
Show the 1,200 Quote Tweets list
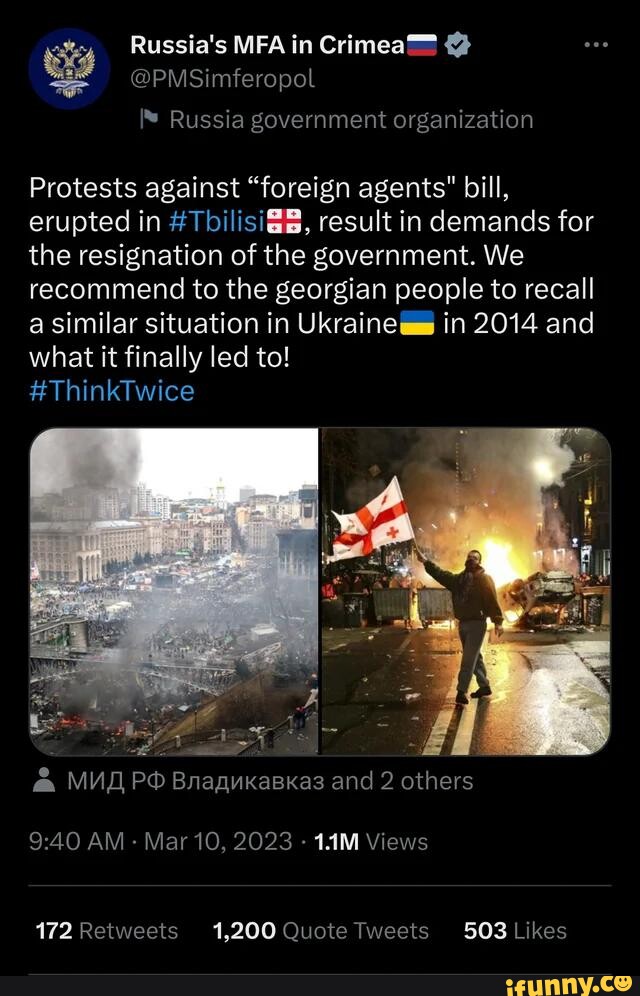[x=321, y=931]
